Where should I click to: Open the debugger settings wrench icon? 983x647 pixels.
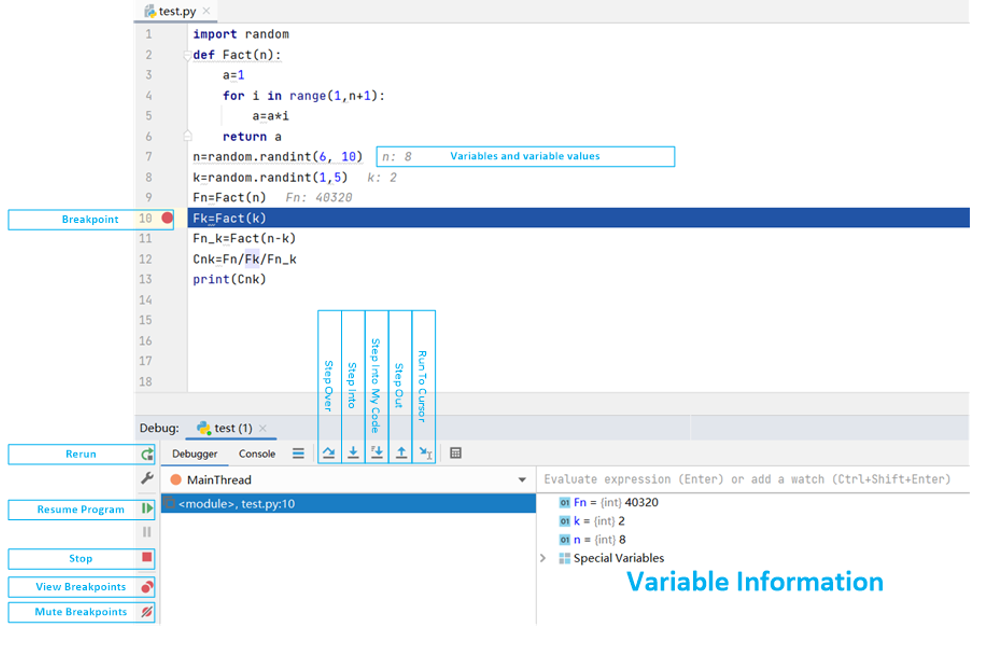pos(146,478)
